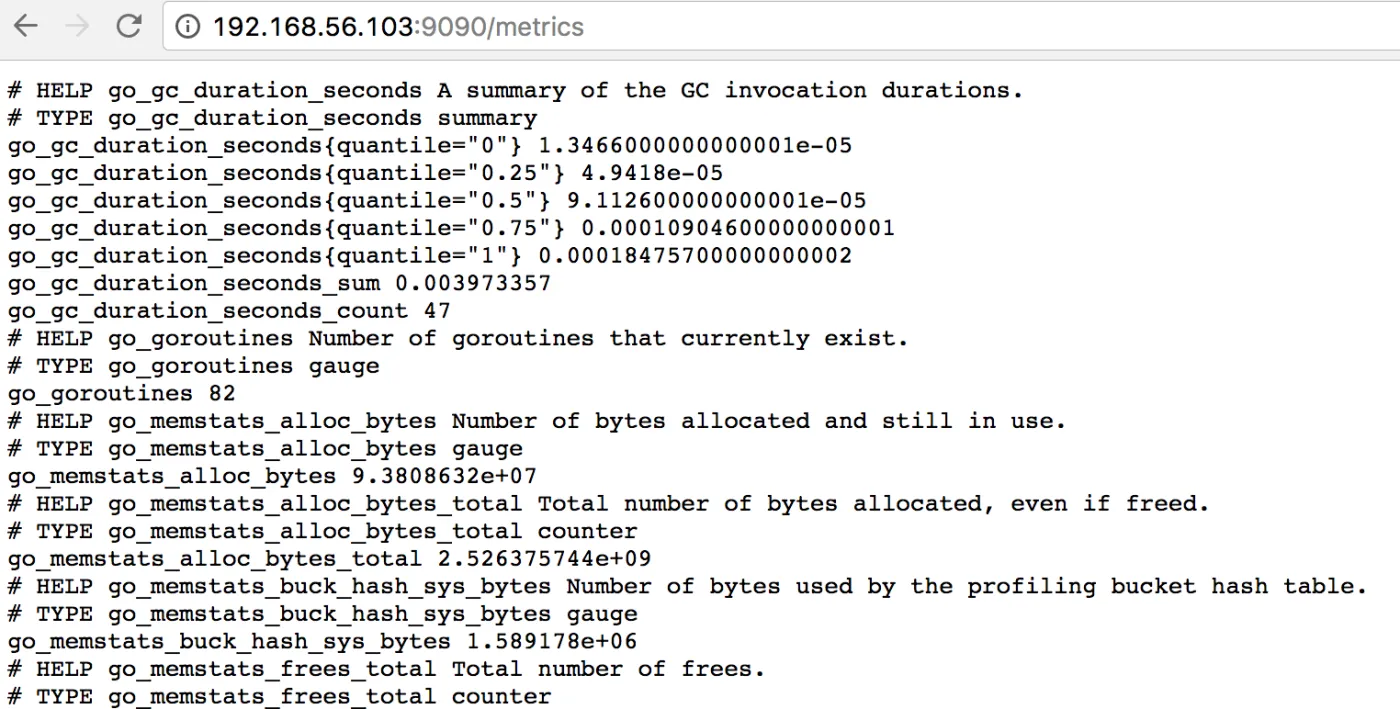Click the TYPE go_memstats_frees_total counter line
Image resolution: width=1400 pixels, height=709 pixels.
tap(279, 696)
